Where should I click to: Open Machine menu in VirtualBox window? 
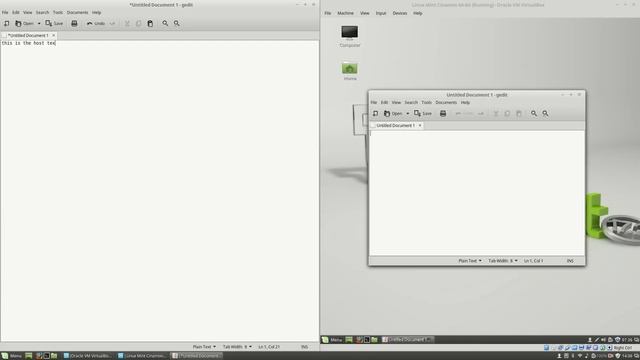pyautogui.click(x=345, y=13)
